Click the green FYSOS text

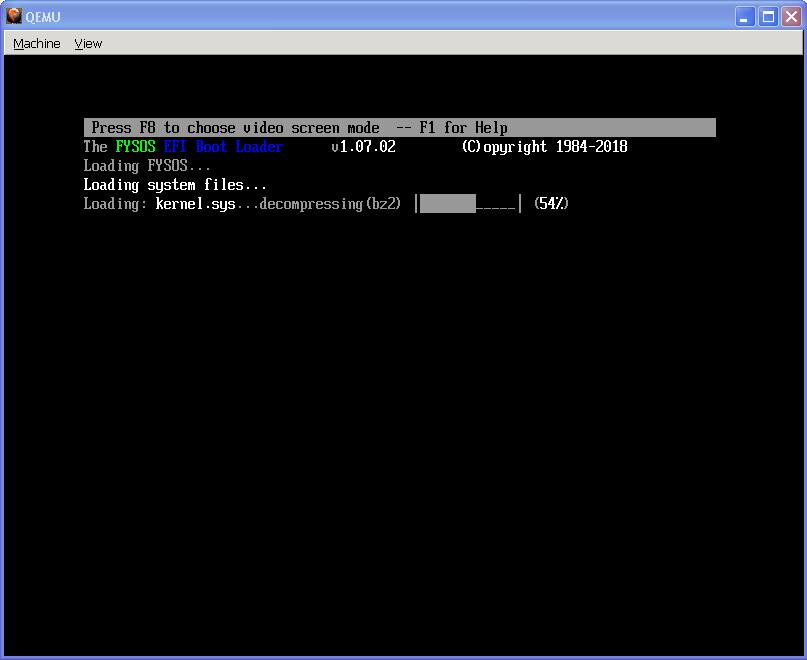[x=135, y=147]
